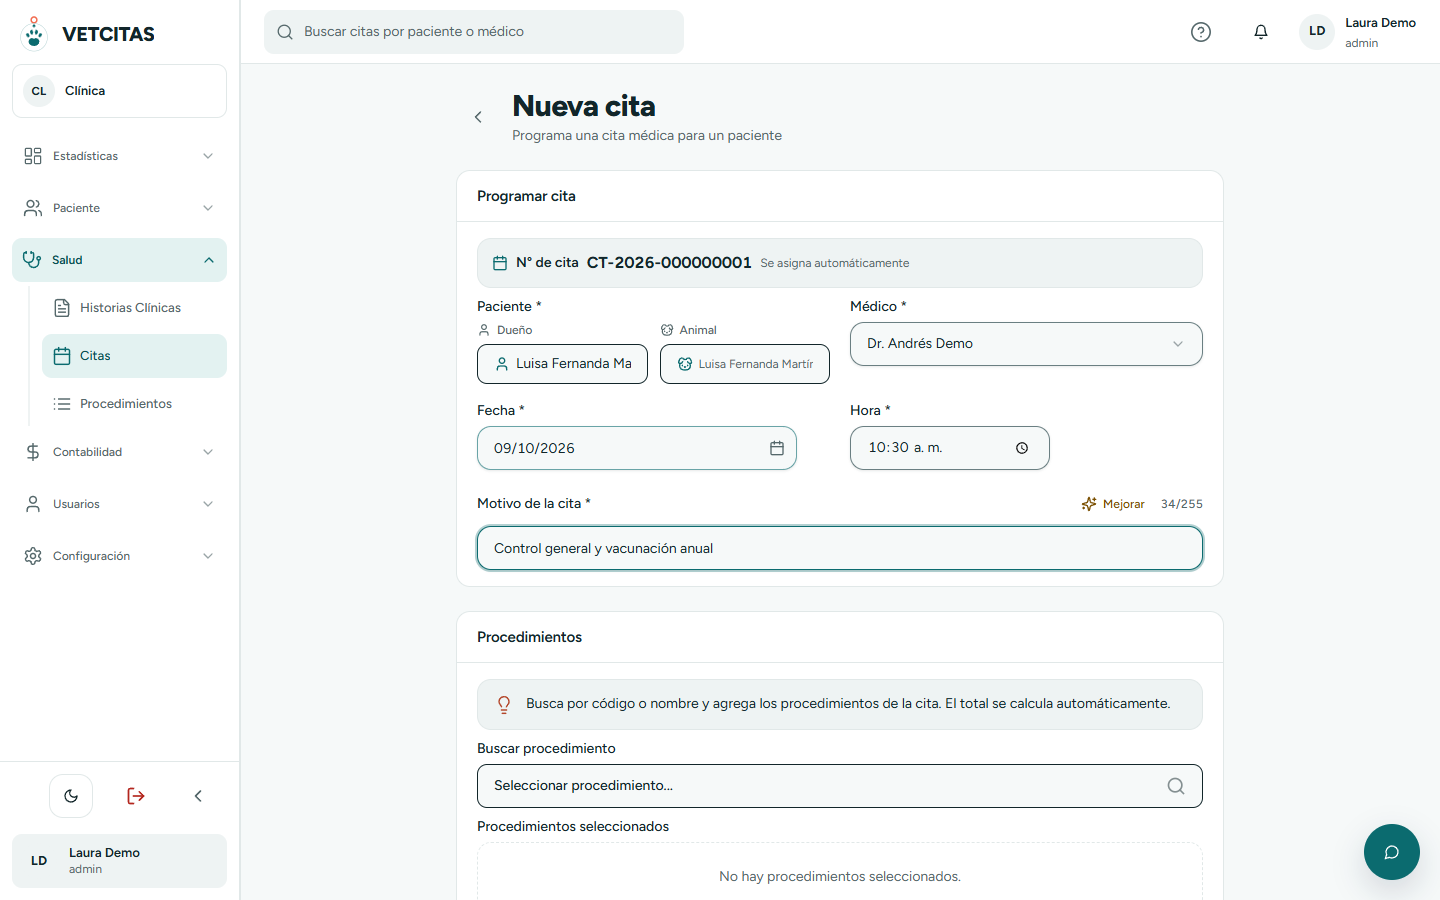Focus the Buscar citas search bar
1440x900 pixels.
(x=474, y=32)
